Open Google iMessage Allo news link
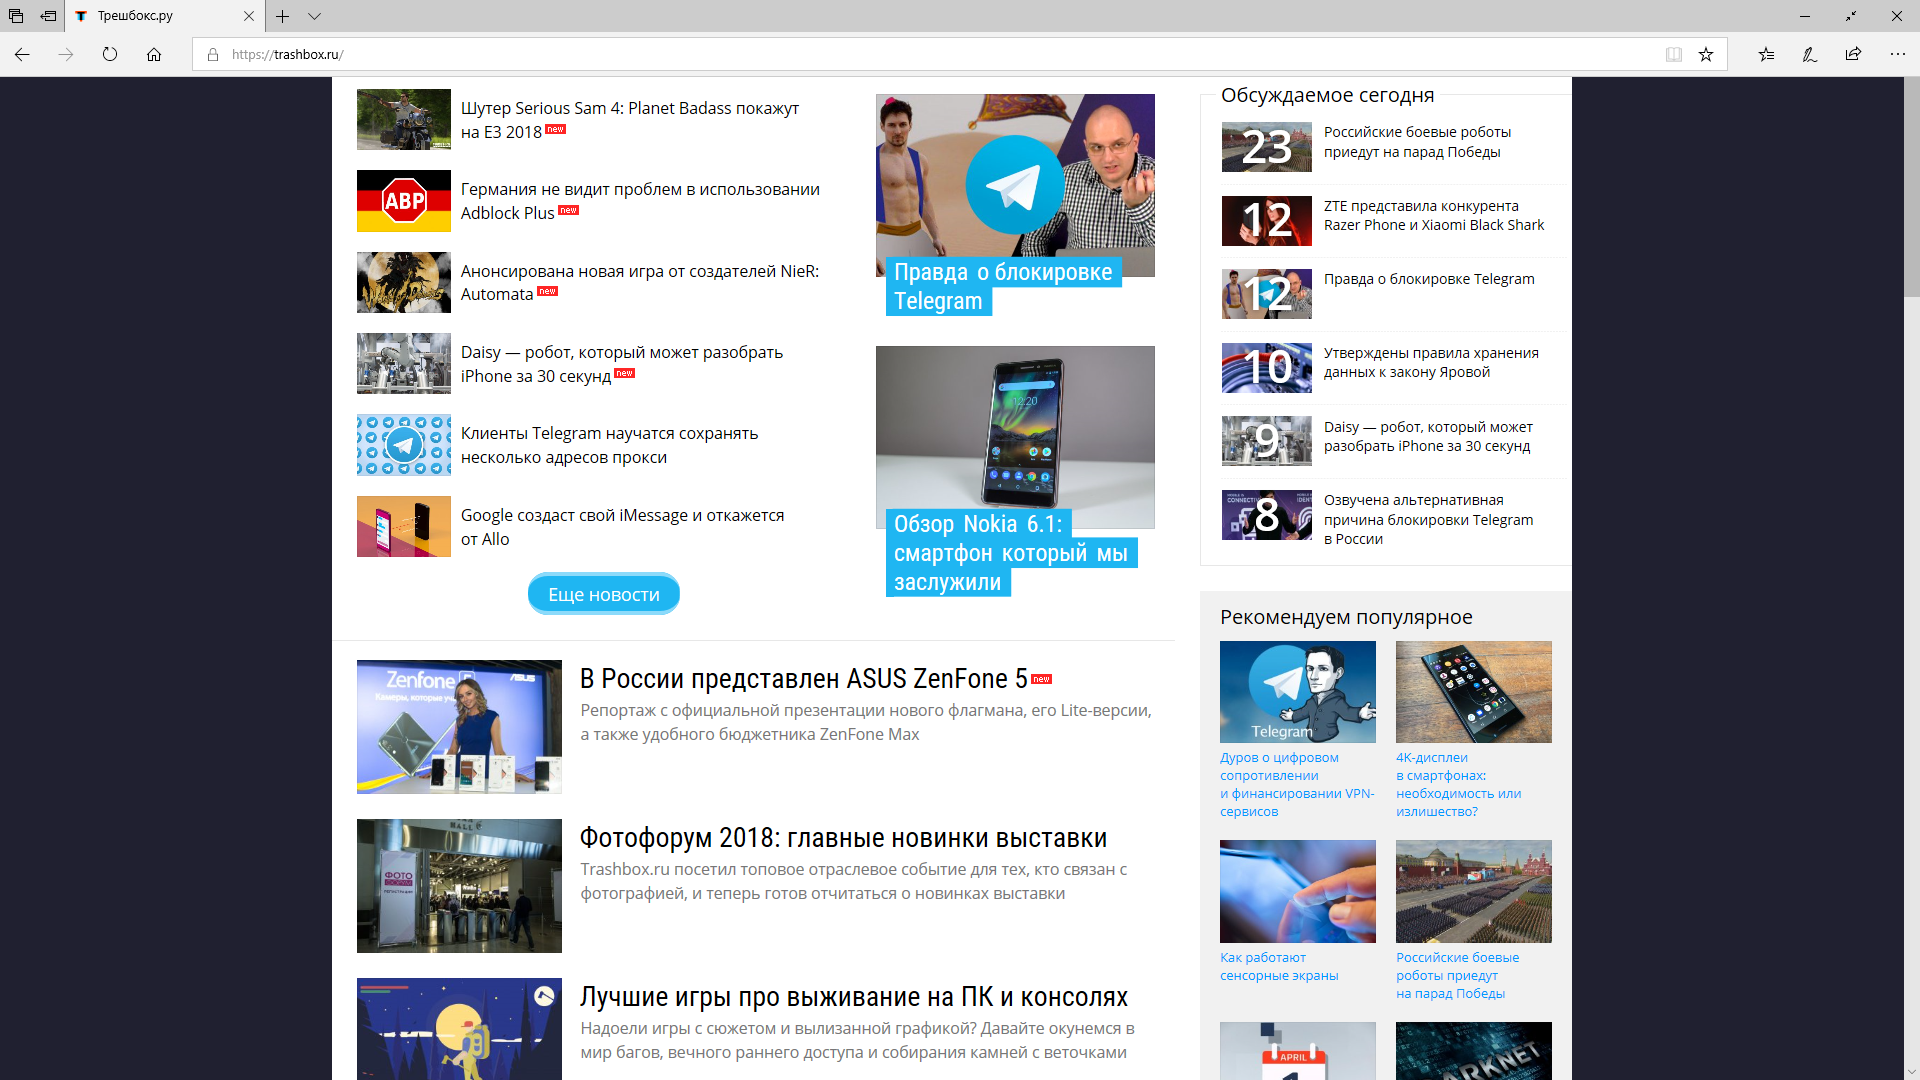 pos(622,527)
